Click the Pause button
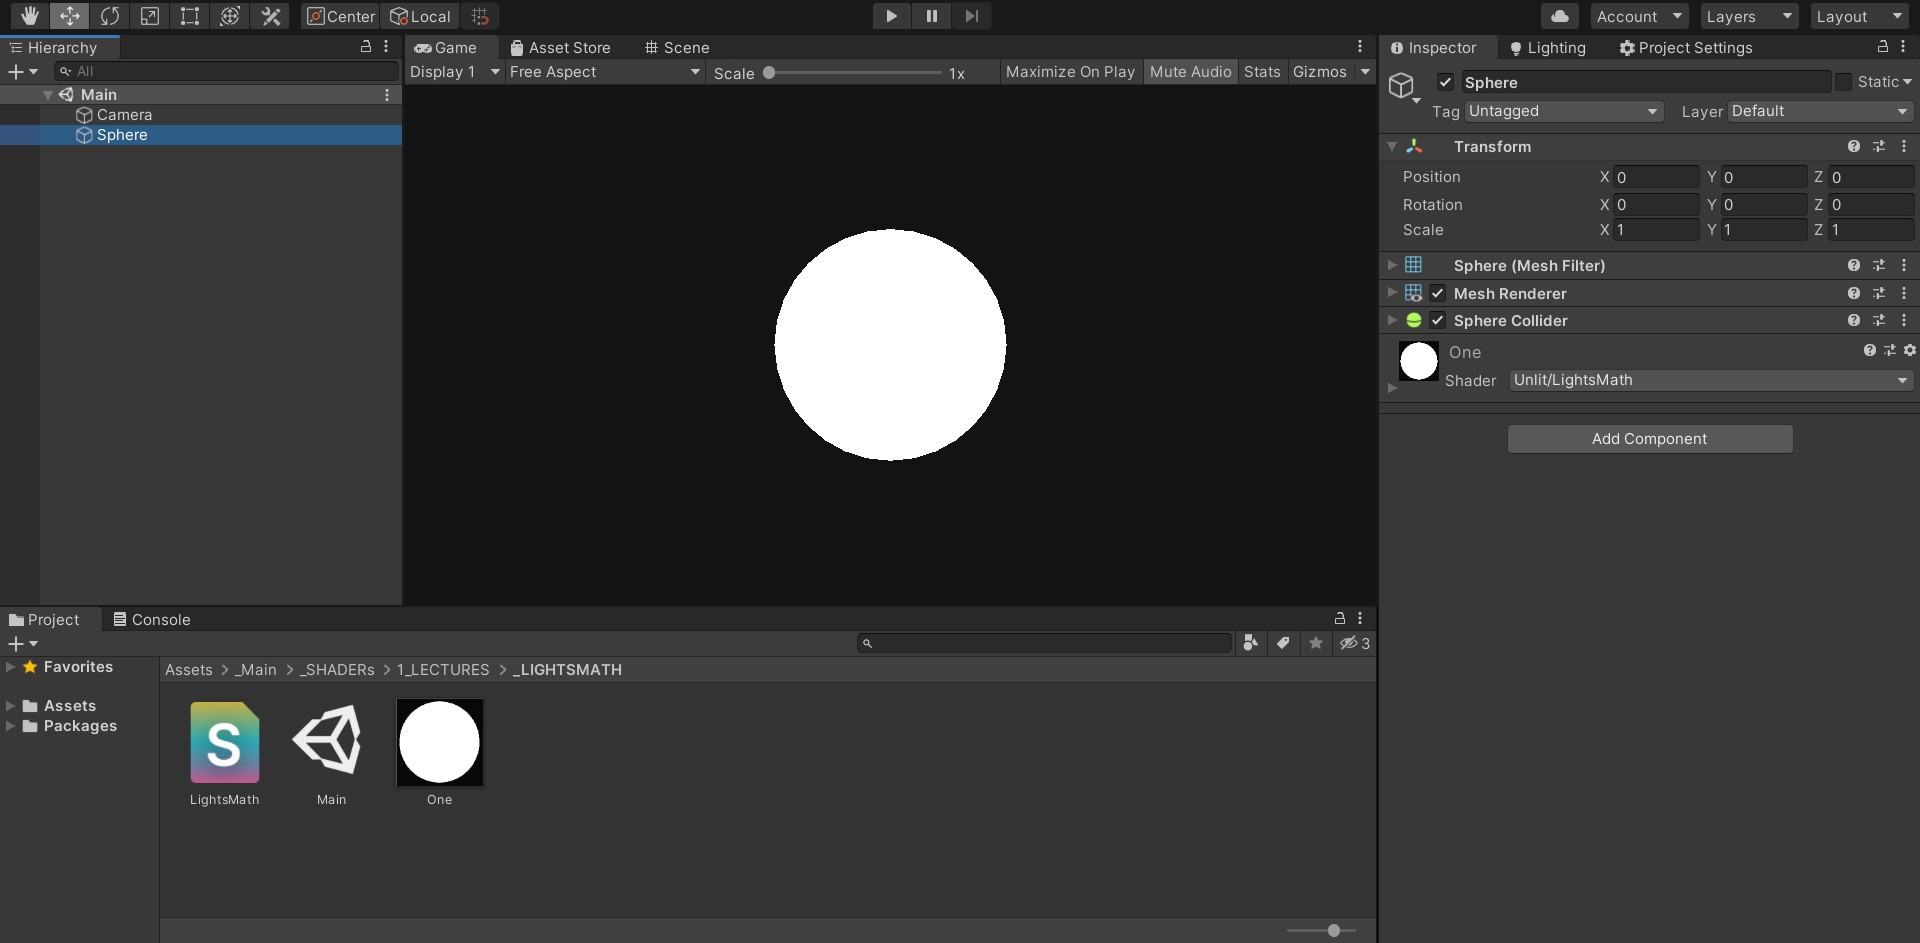The image size is (1920, 943). click(931, 16)
